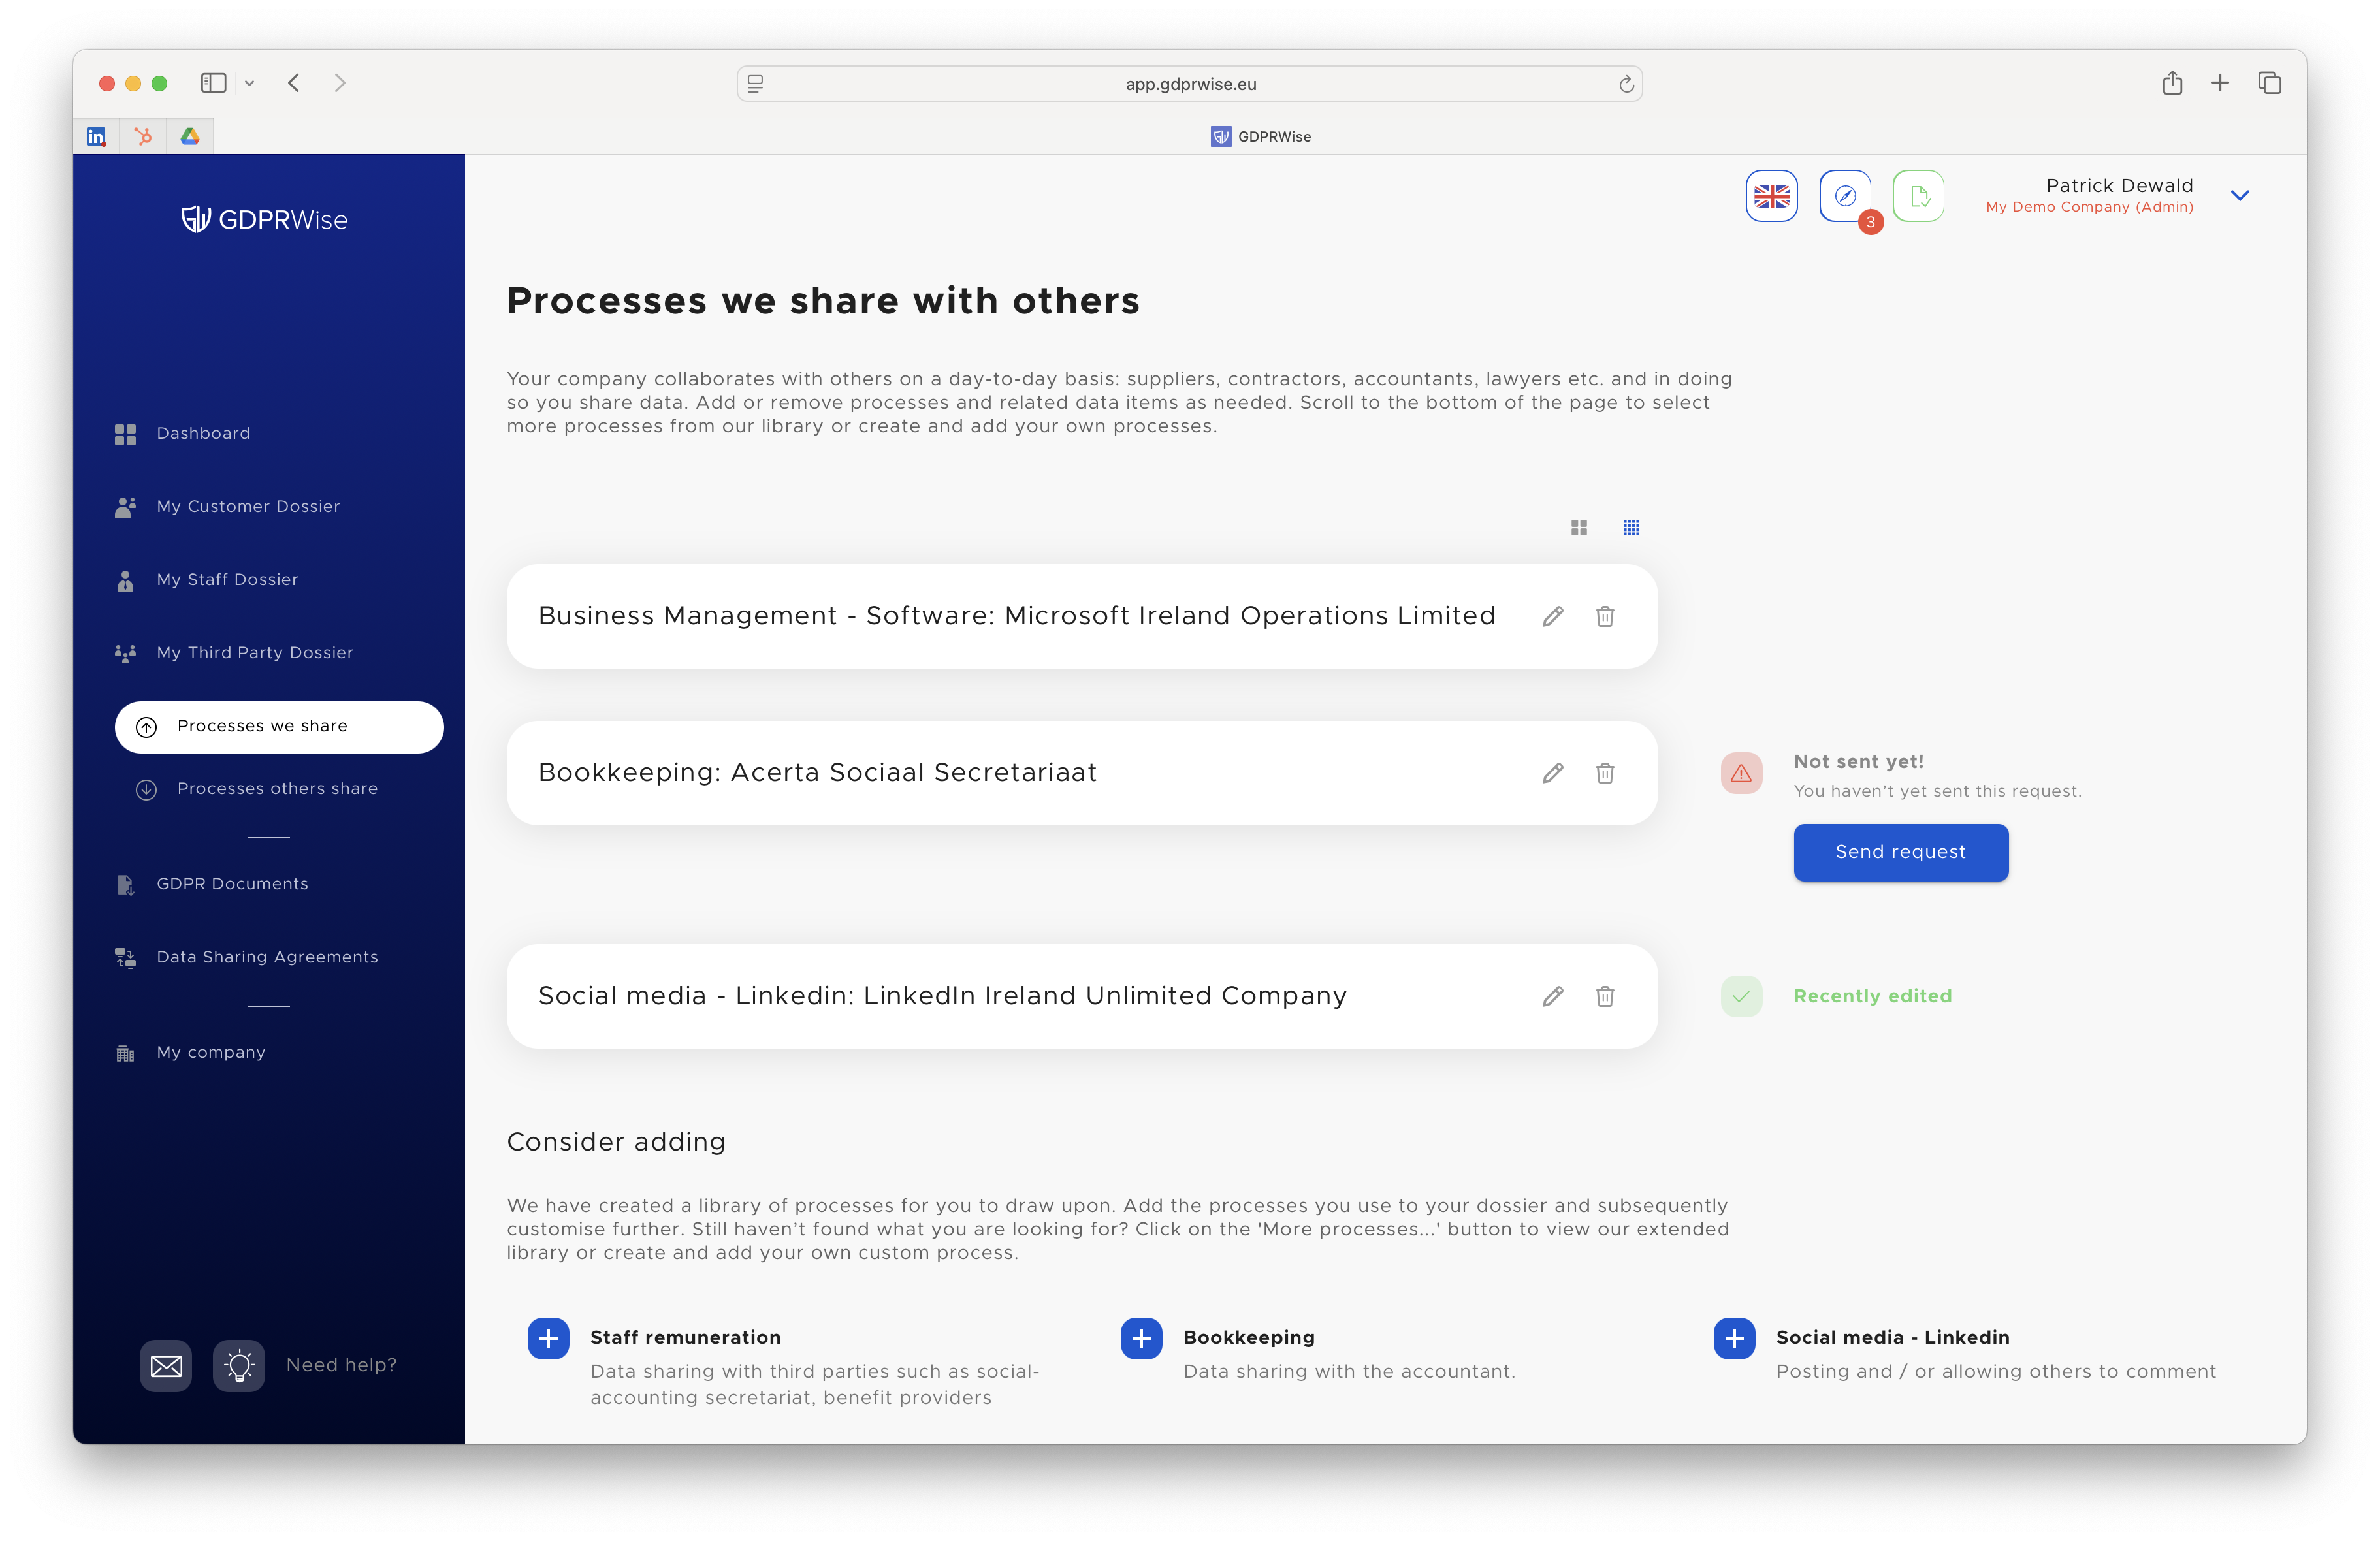Expand the Patrick Dewald account dropdown

[2240, 195]
